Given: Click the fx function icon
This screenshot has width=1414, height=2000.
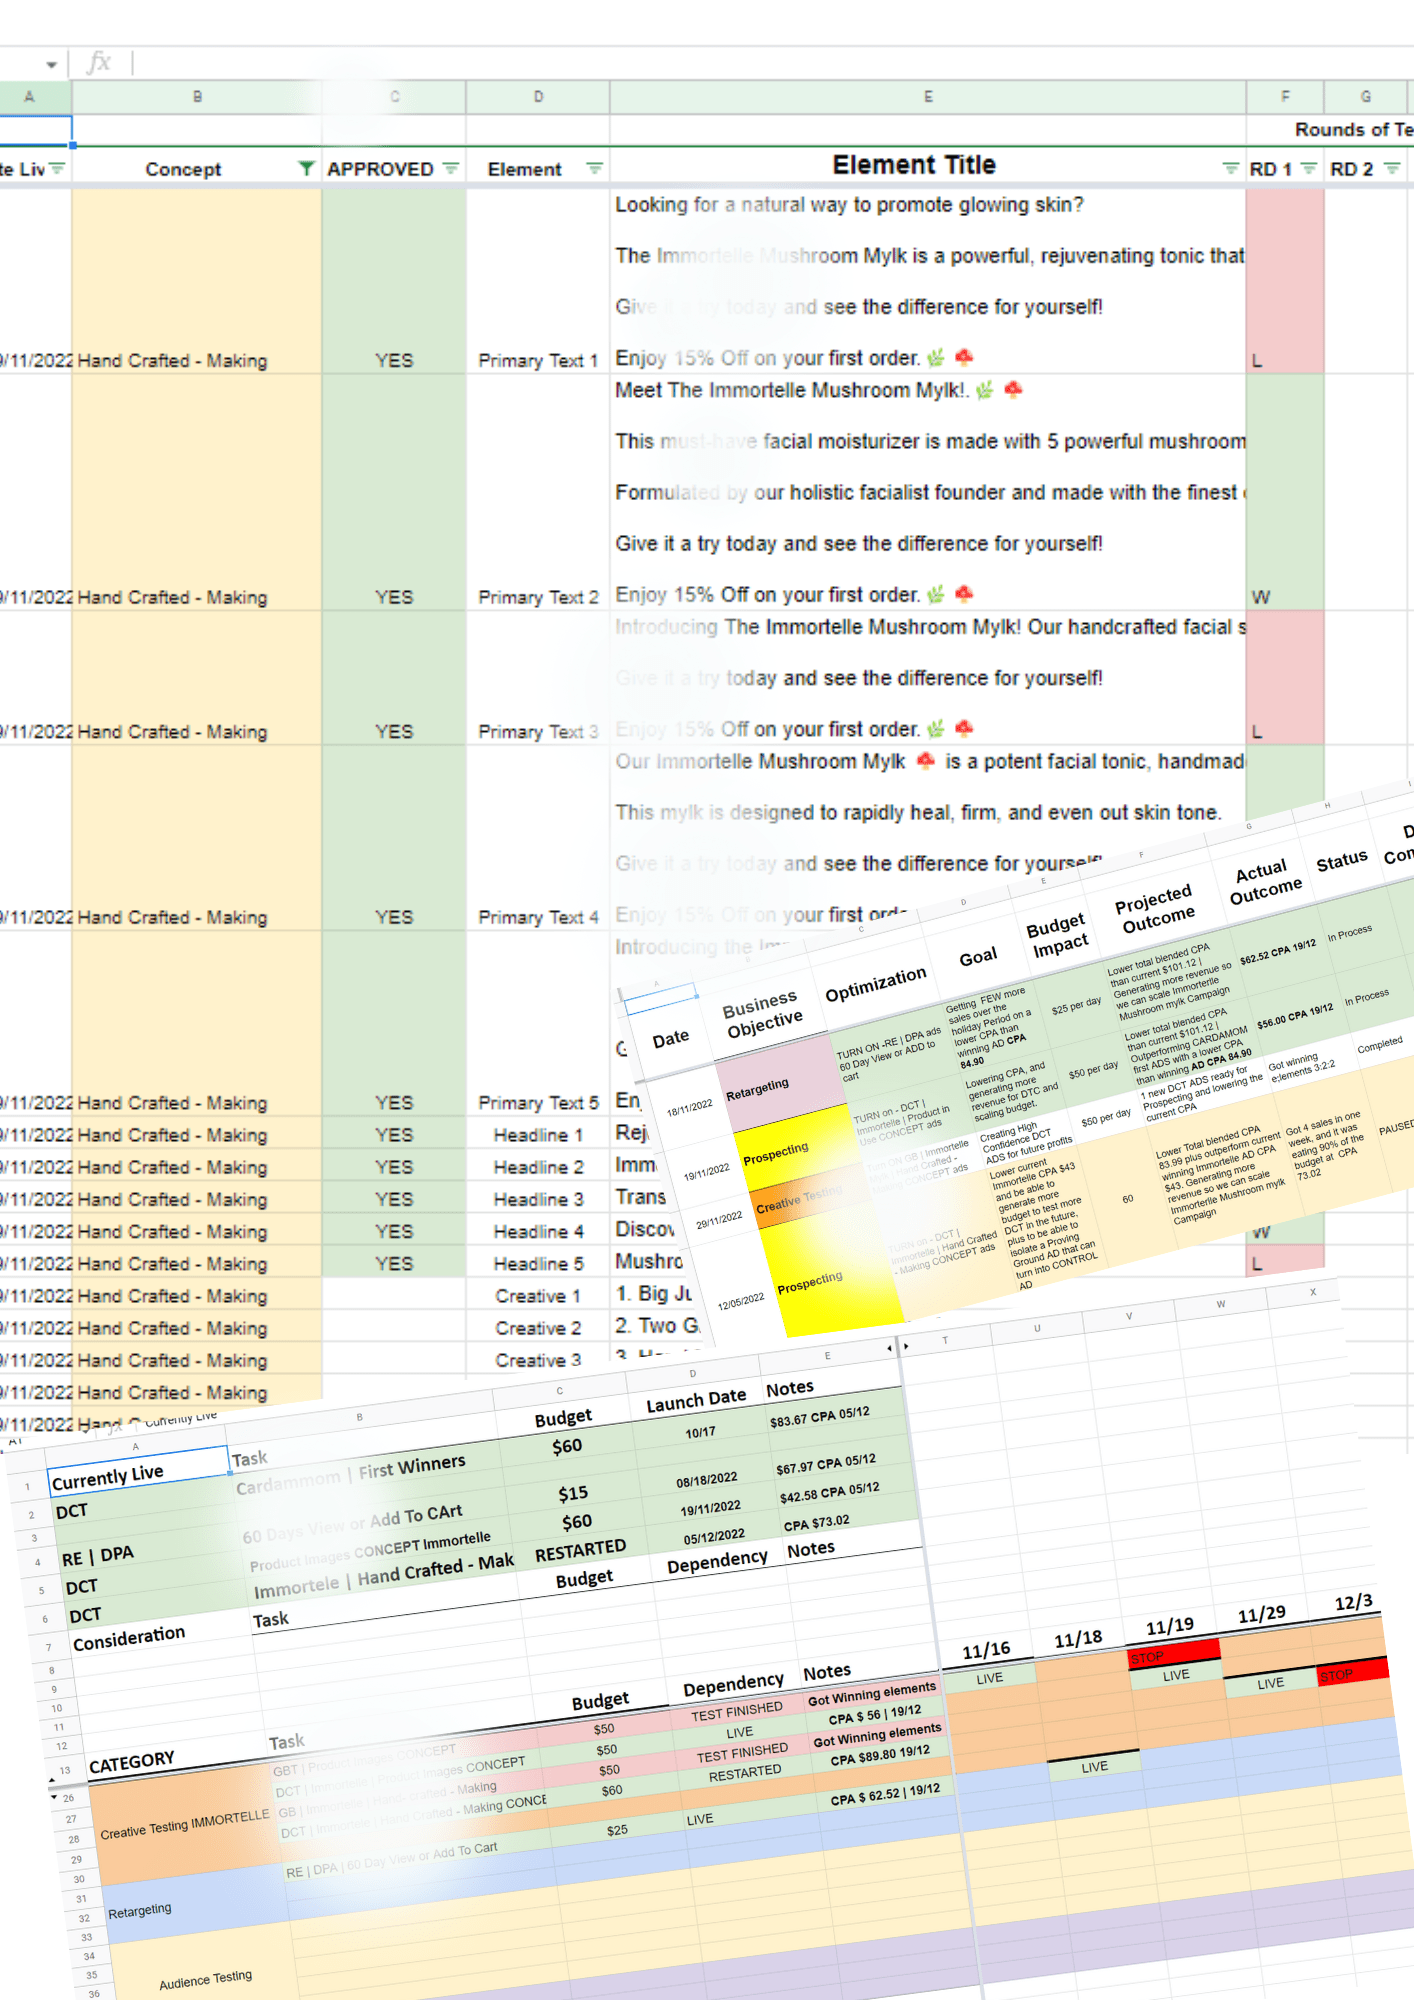Looking at the screenshot, I should click(x=99, y=63).
